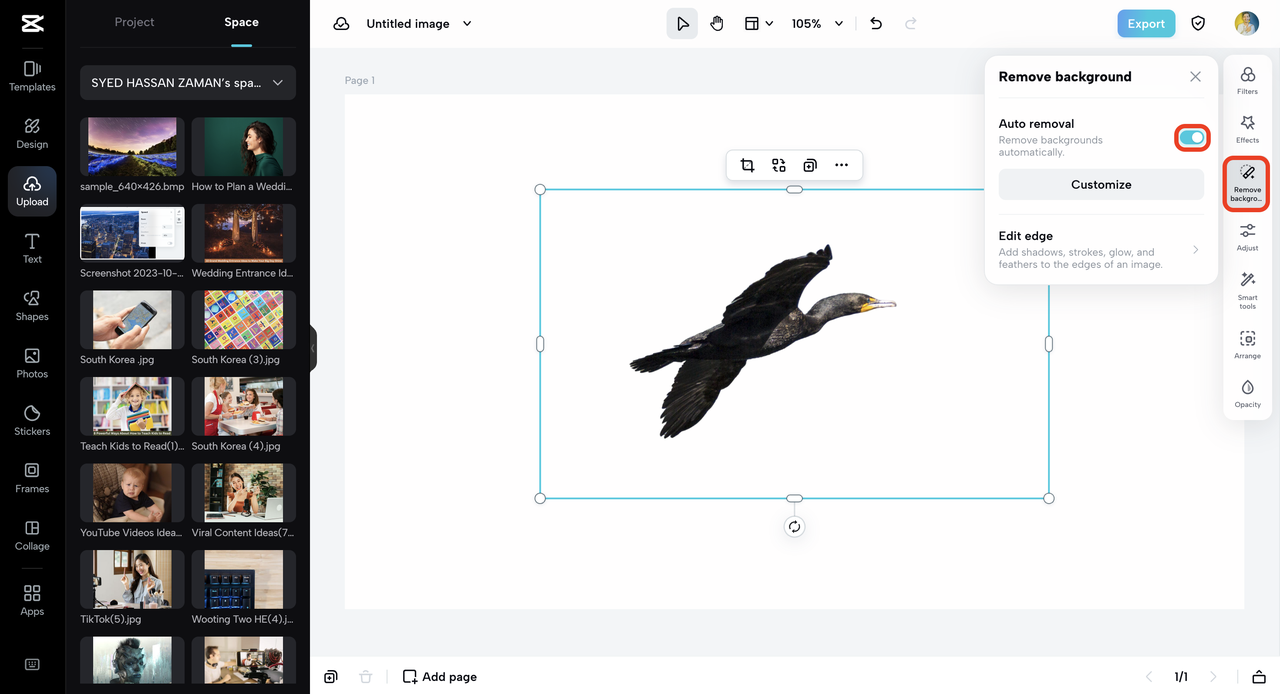Open keyboard shortcuts icon at sidebar bottom
This screenshot has height=694, width=1280.
point(32,664)
